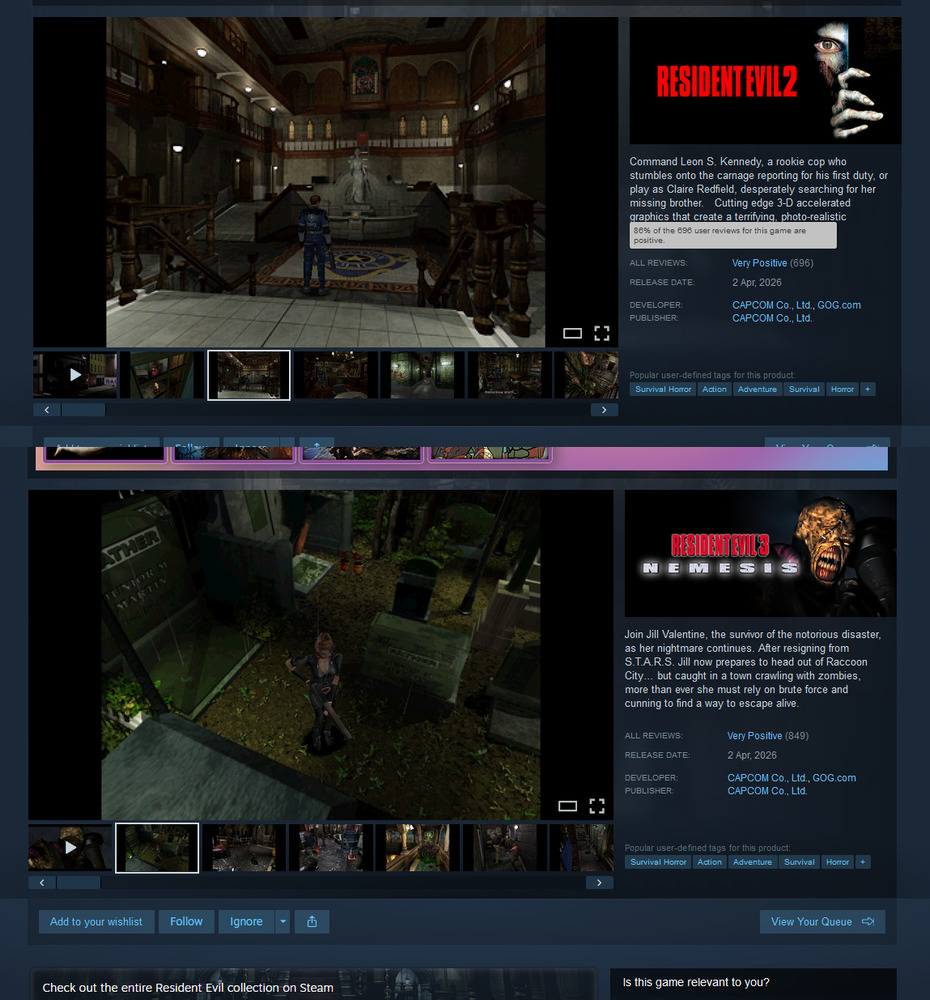Select the highlighted police station hall thumbnail

[x=249, y=375]
